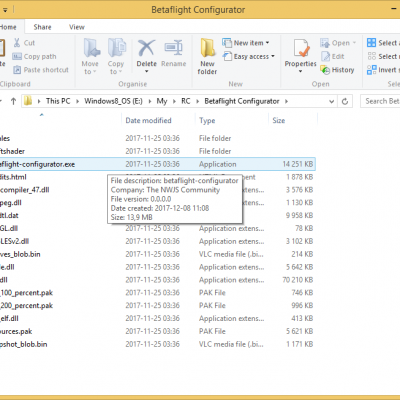
Task: Click the New item icon
Action: [227, 43]
